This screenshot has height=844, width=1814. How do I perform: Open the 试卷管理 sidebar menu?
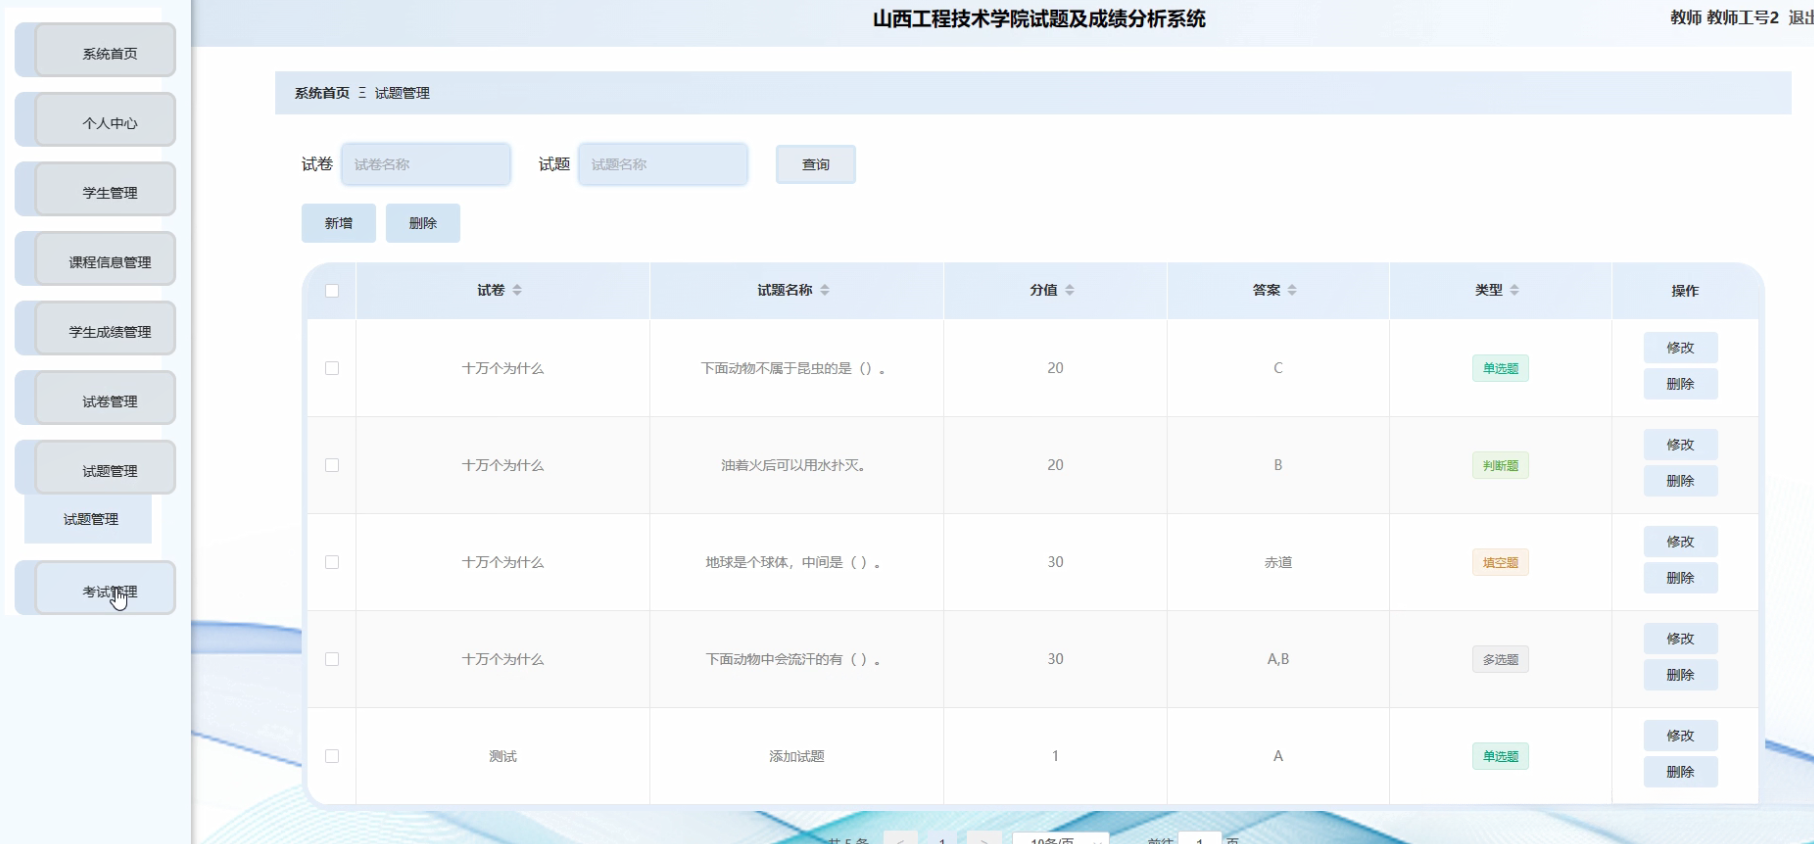(x=106, y=399)
